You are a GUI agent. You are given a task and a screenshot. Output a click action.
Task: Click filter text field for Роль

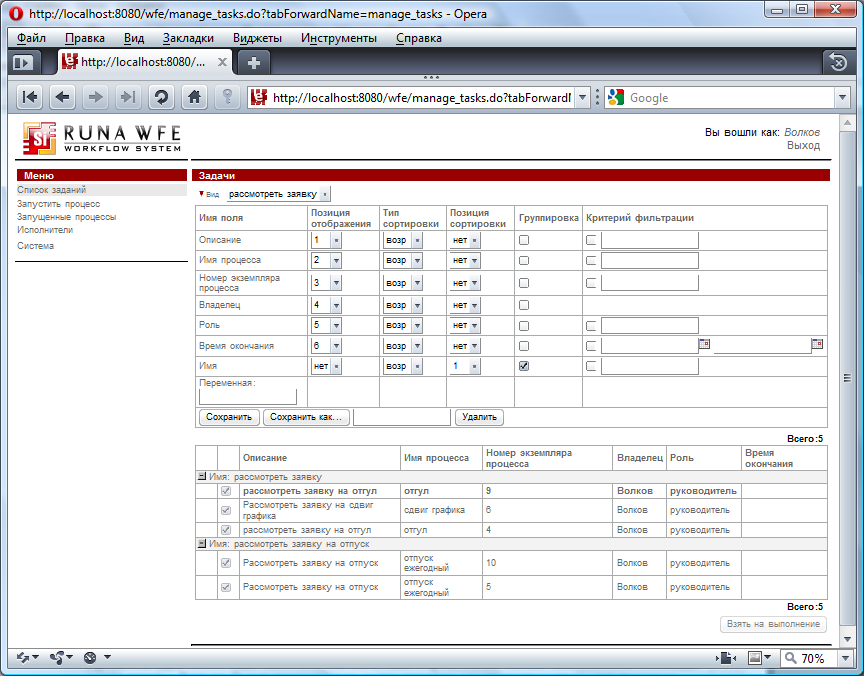tap(650, 326)
